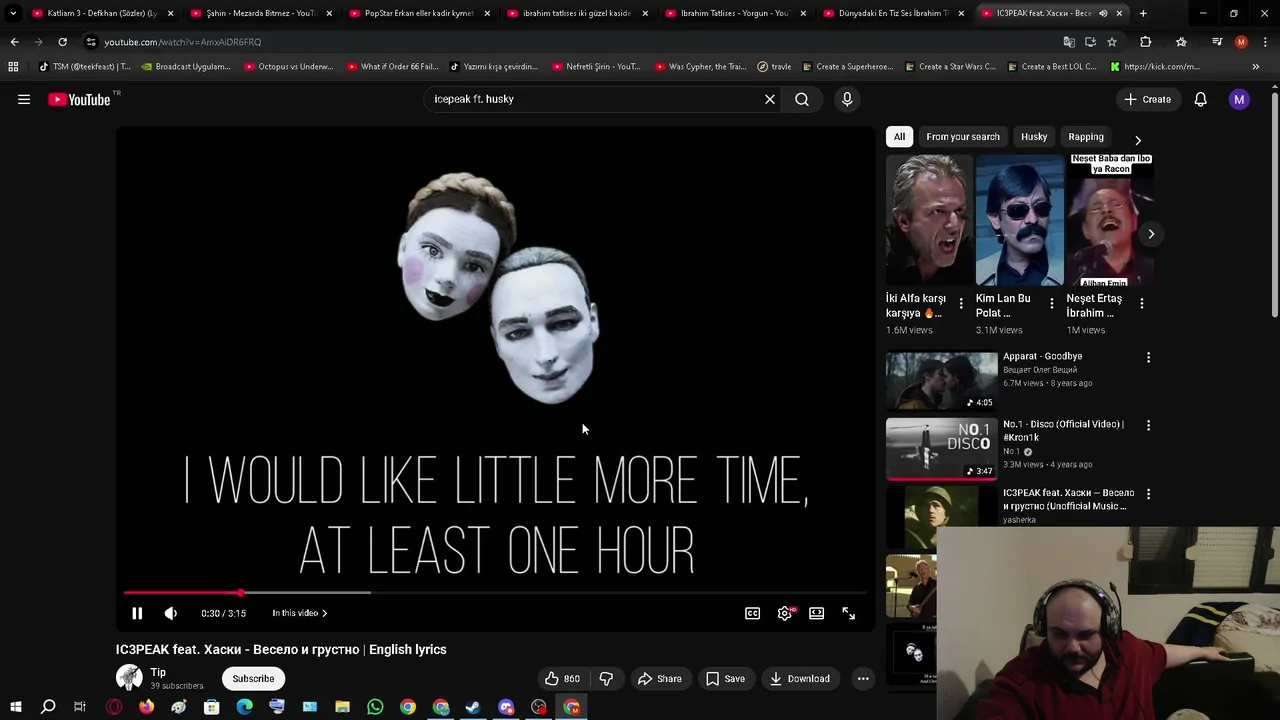The height and width of the screenshot is (720, 1280).
Task: Open more video actions ellipsis
Action: pos(863,679)
